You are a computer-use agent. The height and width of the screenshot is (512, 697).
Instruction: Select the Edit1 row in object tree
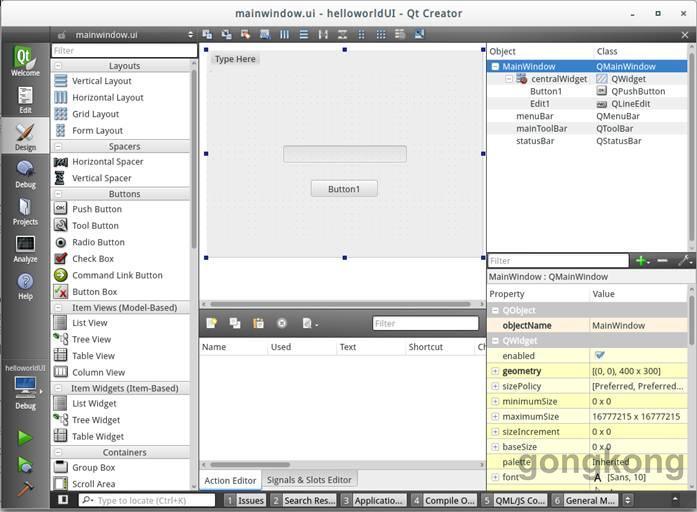click(x=587, y=104)
